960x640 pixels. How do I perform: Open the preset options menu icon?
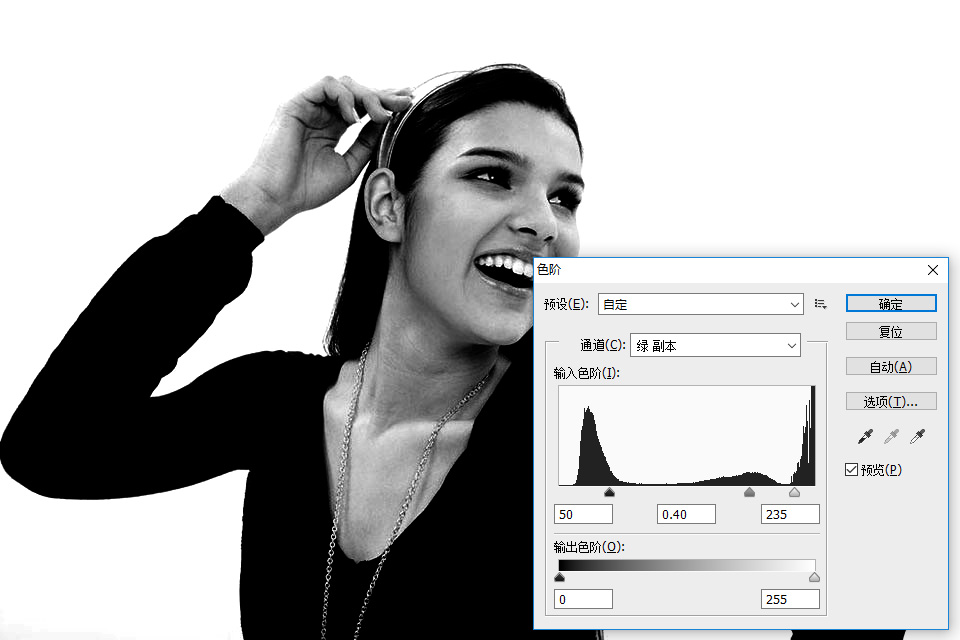pyautogui.click(x=820, y=304)
